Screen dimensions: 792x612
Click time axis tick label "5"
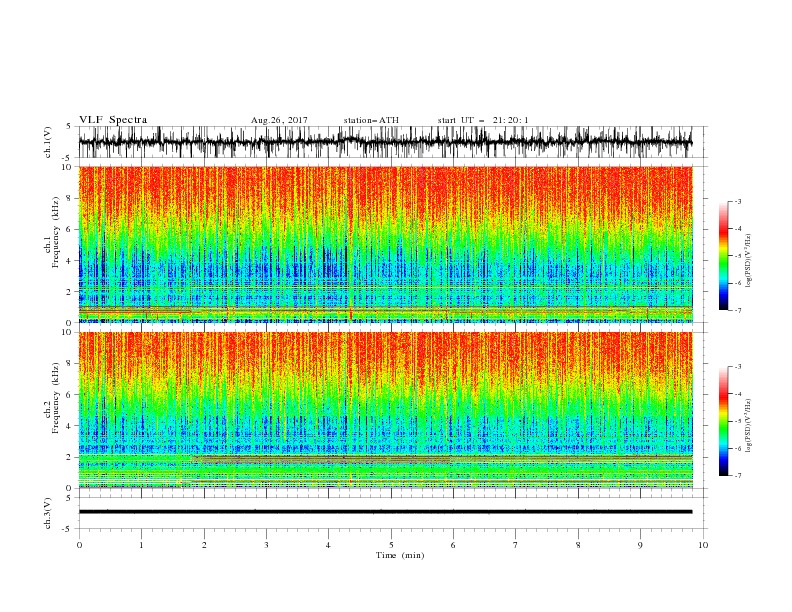[391, 545]
